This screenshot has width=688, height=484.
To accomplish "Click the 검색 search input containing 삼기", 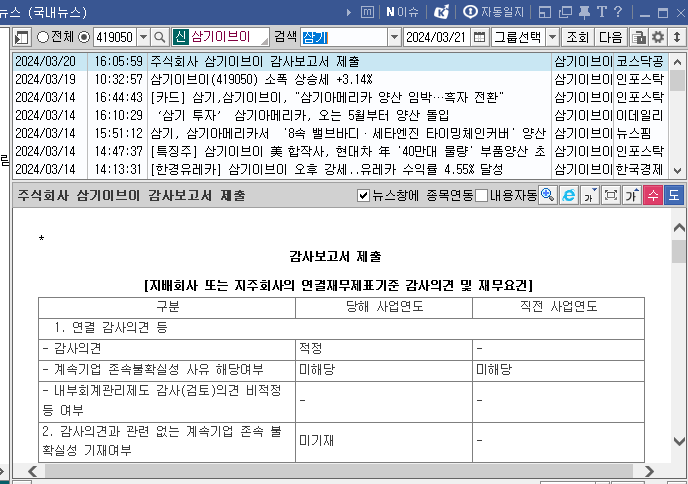I will [x=344, y=38].
